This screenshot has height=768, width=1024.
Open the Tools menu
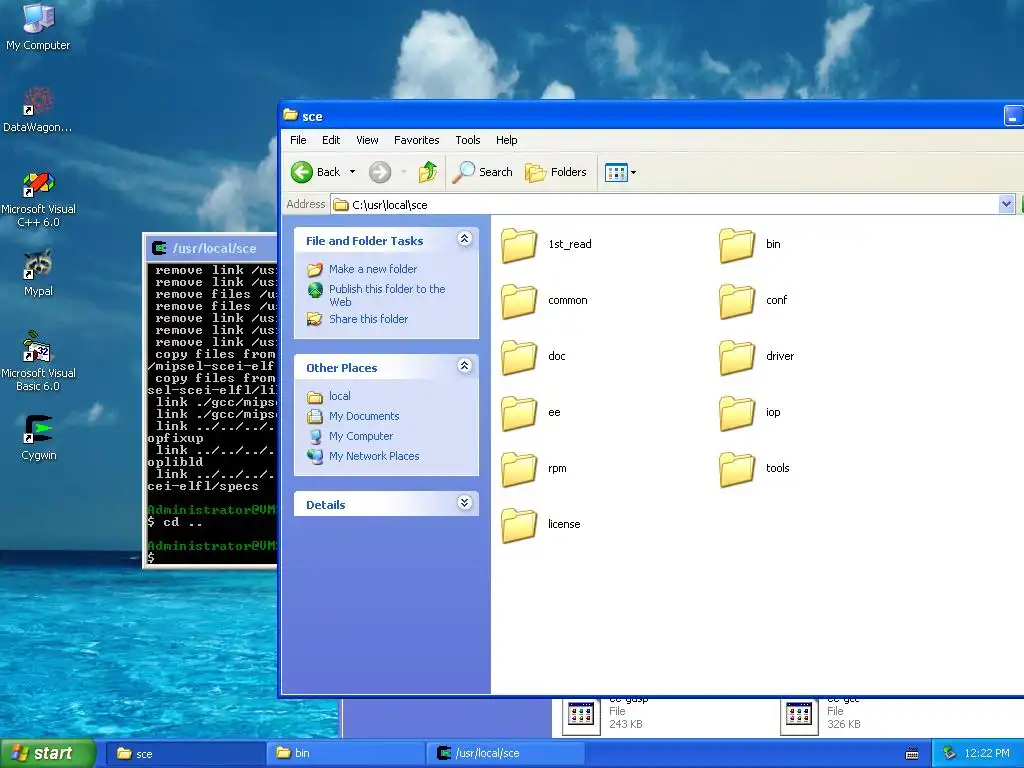pyautogui.click(x=468, y=140)
